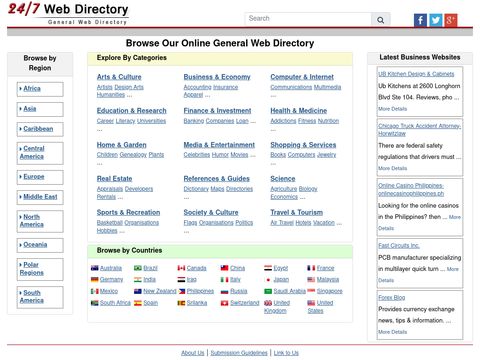The height and width of the screenshot is (360, 480).
Task: Click the Canada flag icon
Action: point(181,268)
